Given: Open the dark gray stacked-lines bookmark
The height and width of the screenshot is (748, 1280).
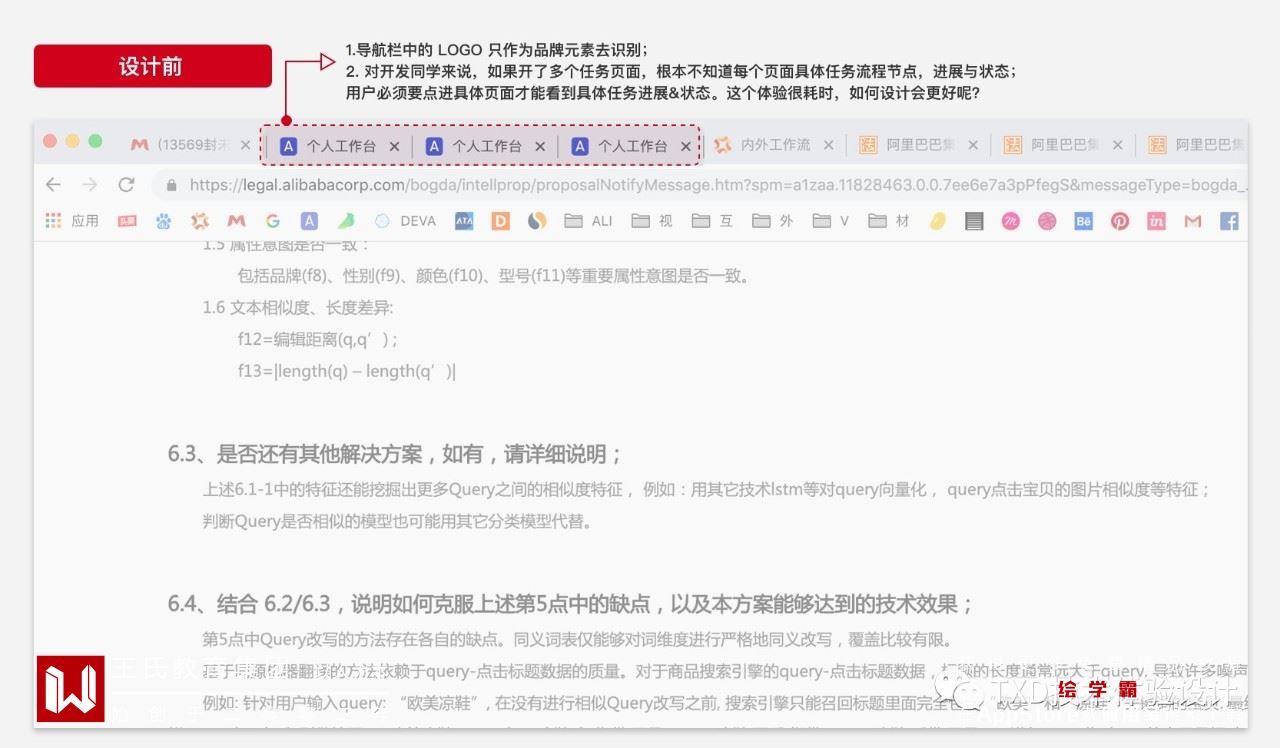Looking at the screenshot, I should point(974,221).
